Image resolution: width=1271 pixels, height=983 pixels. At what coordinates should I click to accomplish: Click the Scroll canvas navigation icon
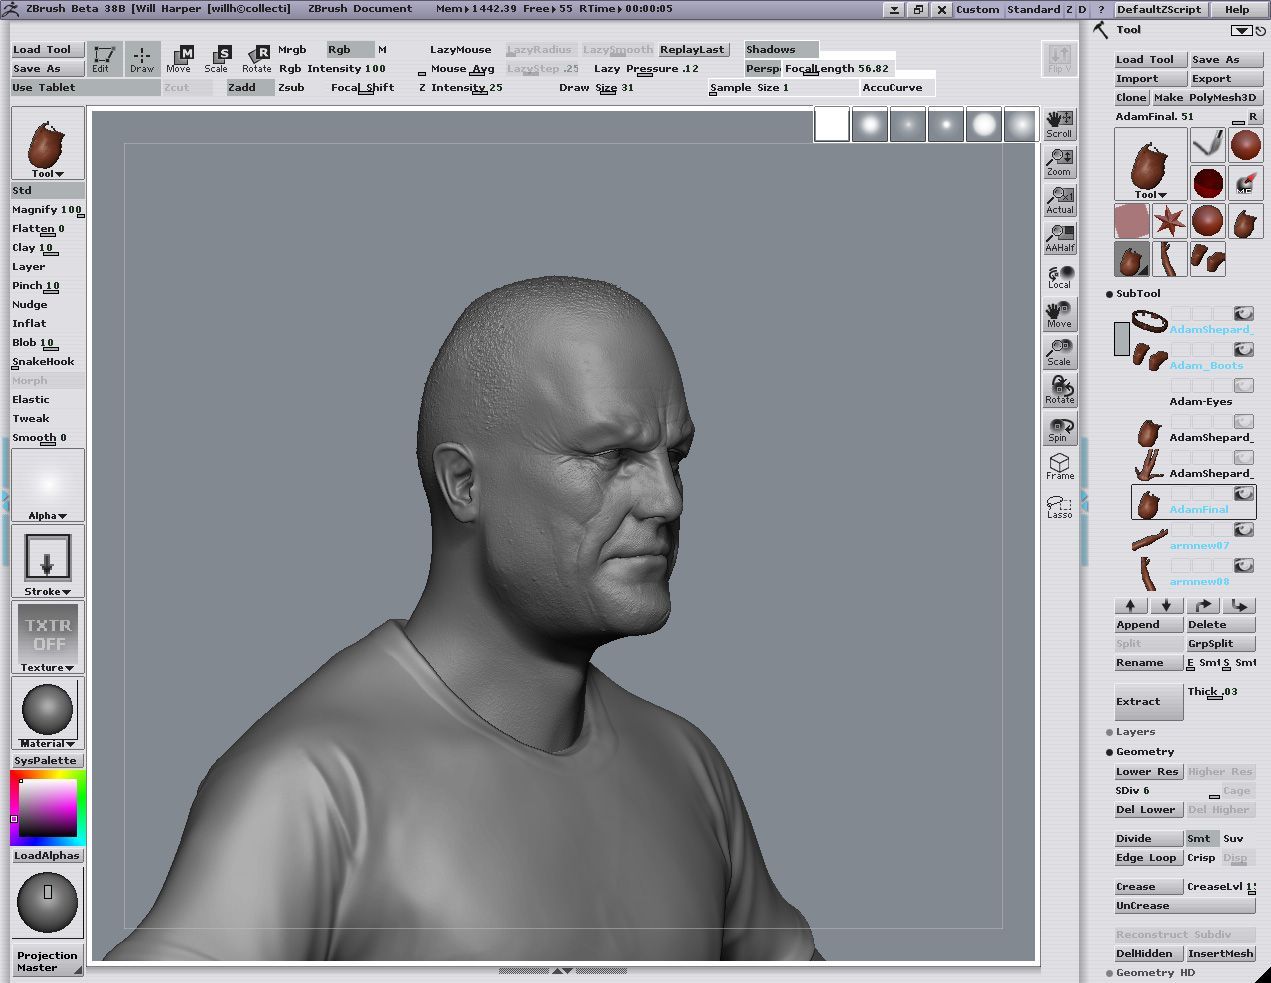(1059, 124)
